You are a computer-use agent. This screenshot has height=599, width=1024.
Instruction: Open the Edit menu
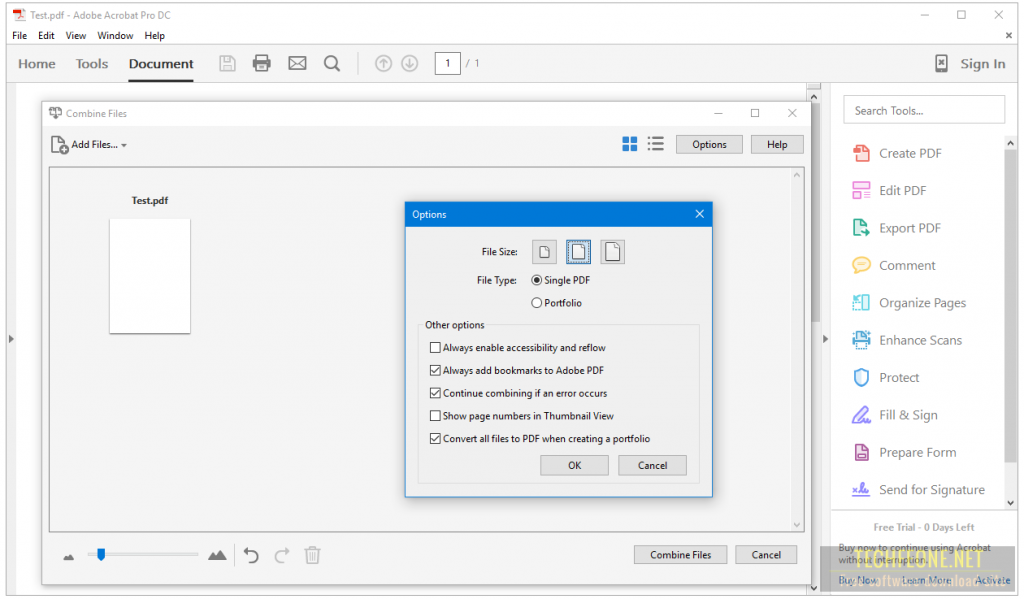pyautogui.click(x=46, y=35)
